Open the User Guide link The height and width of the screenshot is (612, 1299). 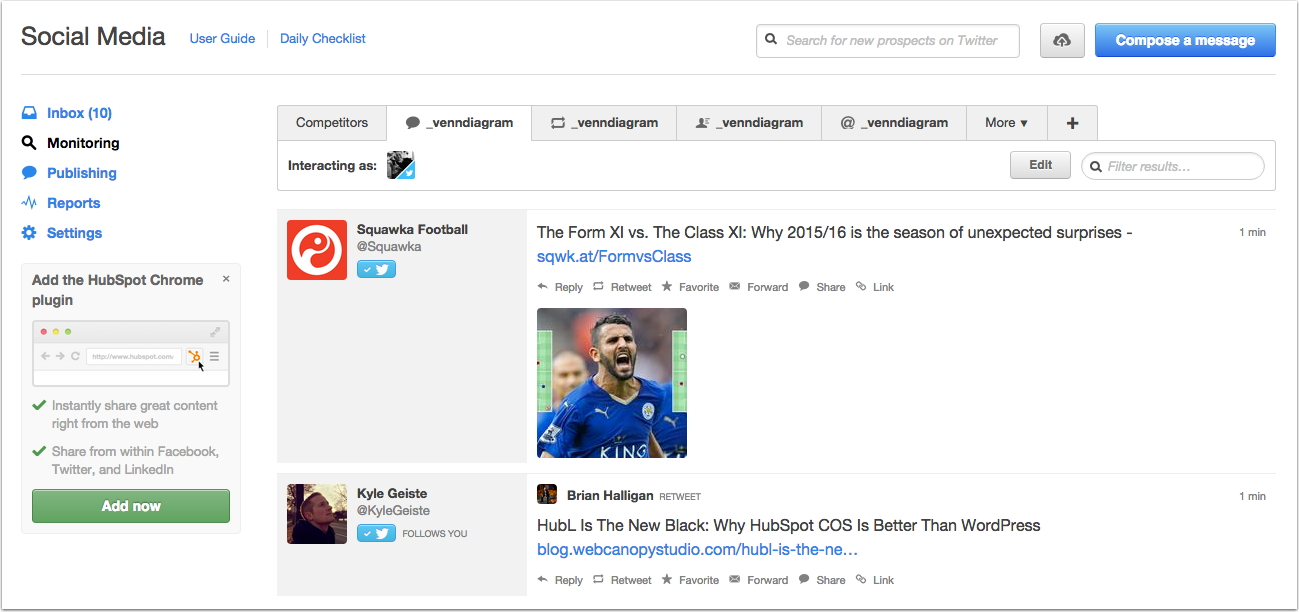click(222, 39)
